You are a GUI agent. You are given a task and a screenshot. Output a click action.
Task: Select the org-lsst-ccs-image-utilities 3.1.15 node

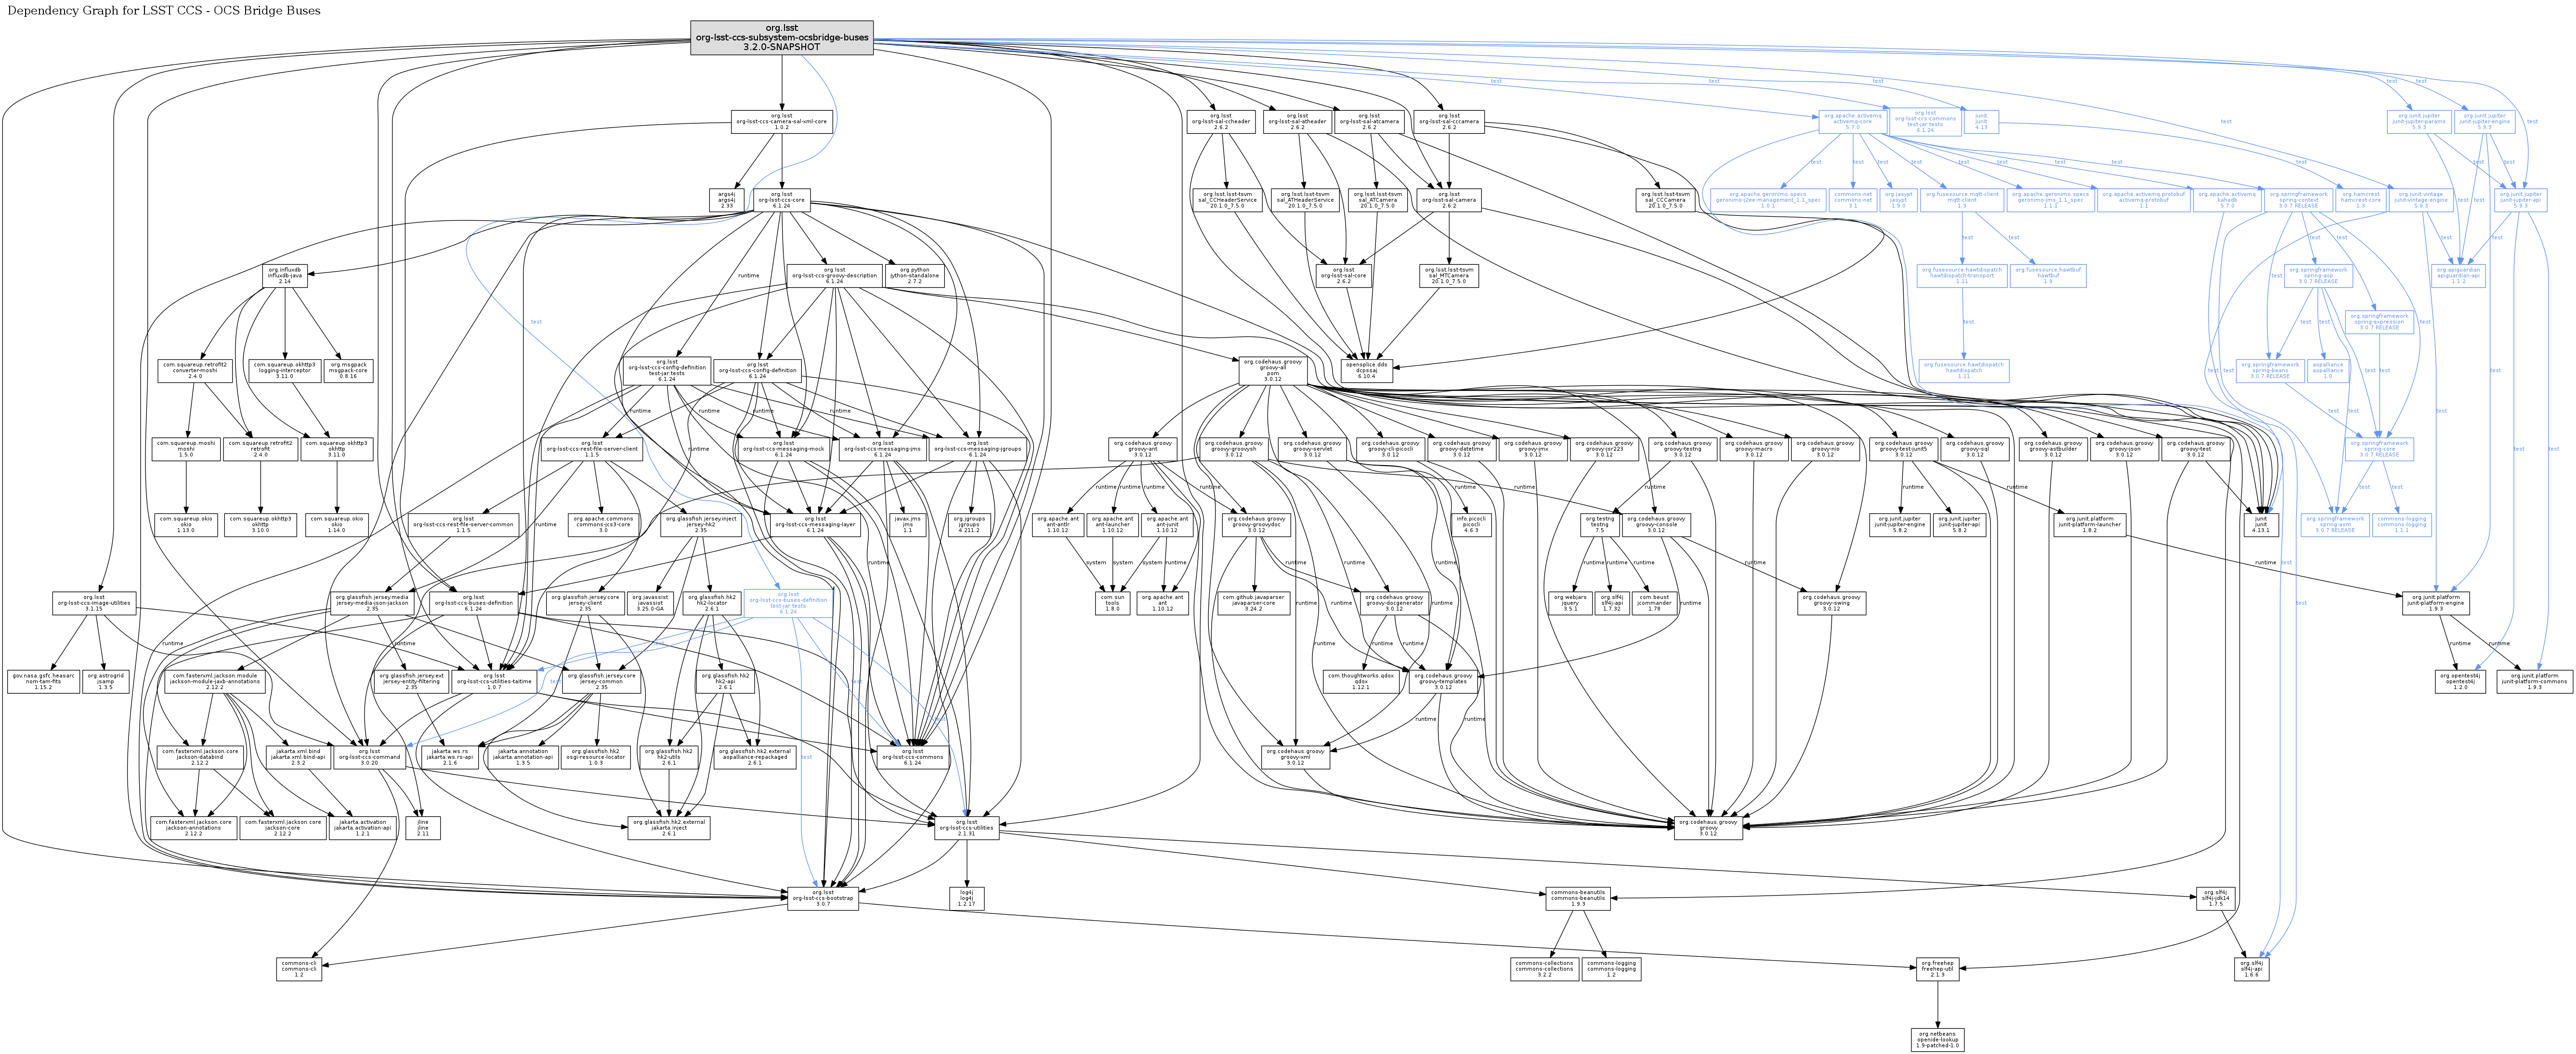[95, 604]
